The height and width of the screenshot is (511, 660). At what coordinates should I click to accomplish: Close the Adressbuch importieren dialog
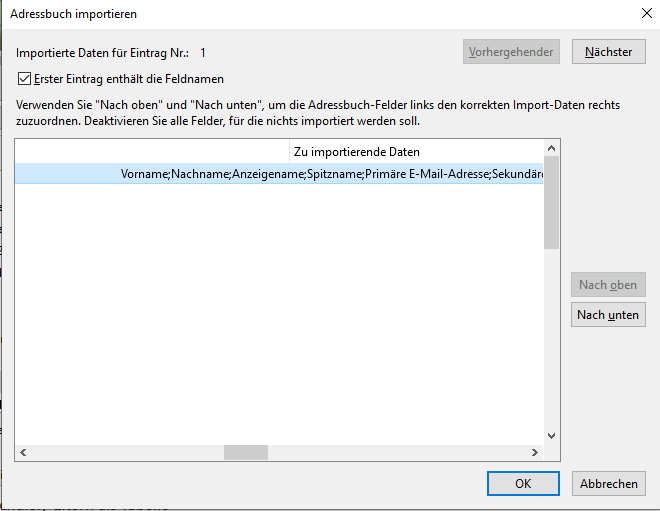pyautogui.click(x=647, y=13)
